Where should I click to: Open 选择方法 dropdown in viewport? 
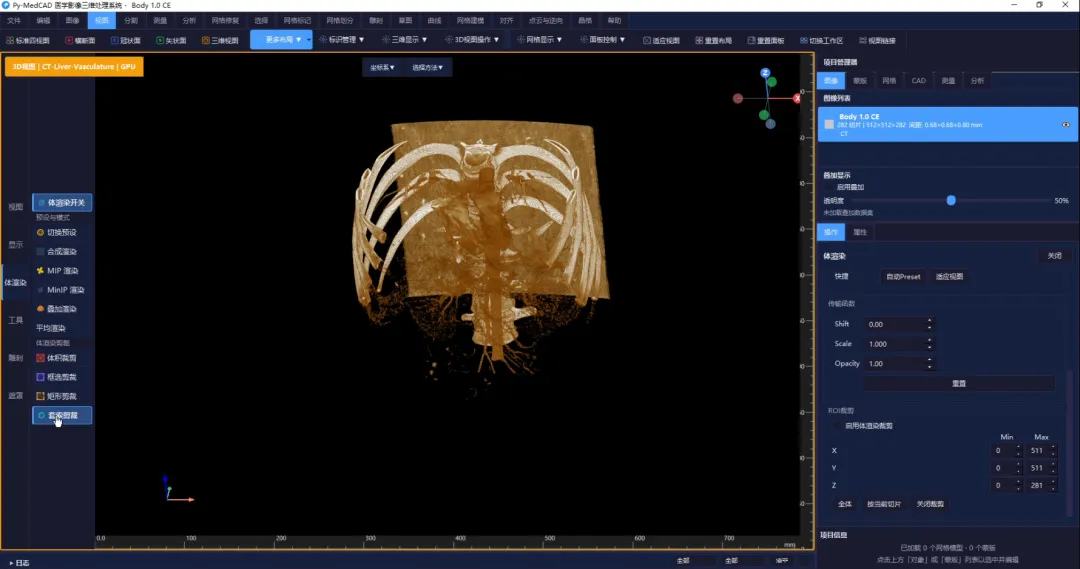[x=427, y=68]
